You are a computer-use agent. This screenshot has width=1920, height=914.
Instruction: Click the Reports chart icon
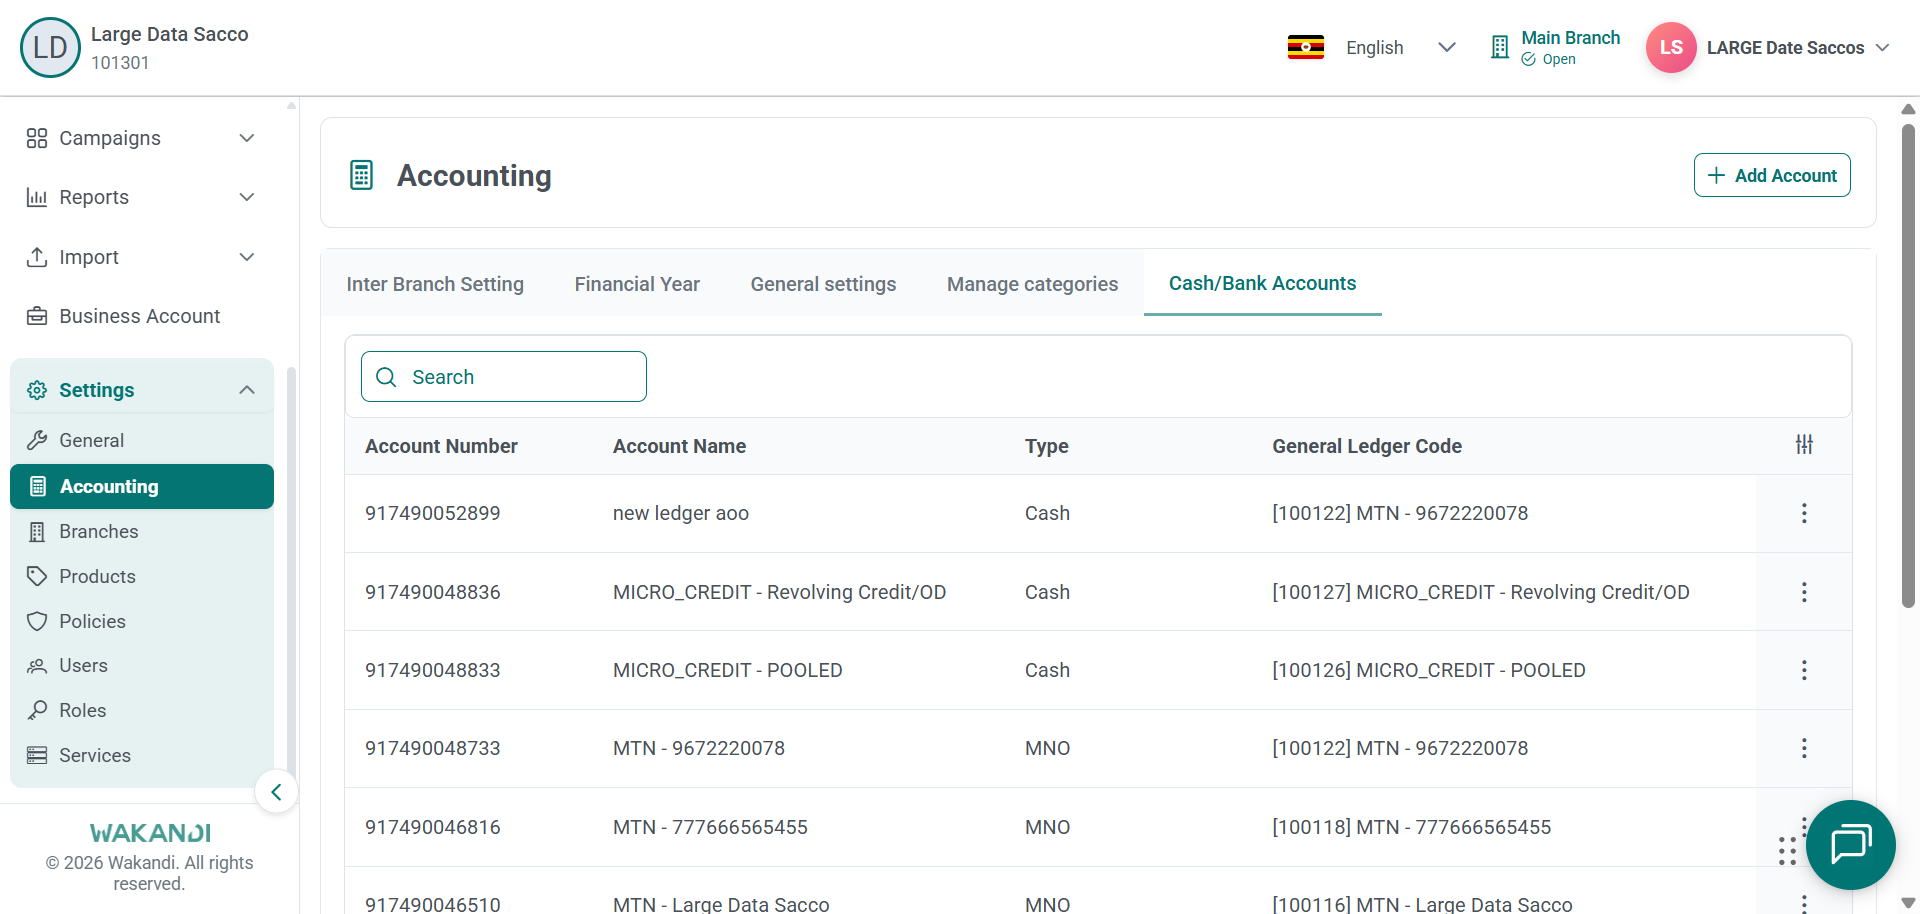coord(37,197)
